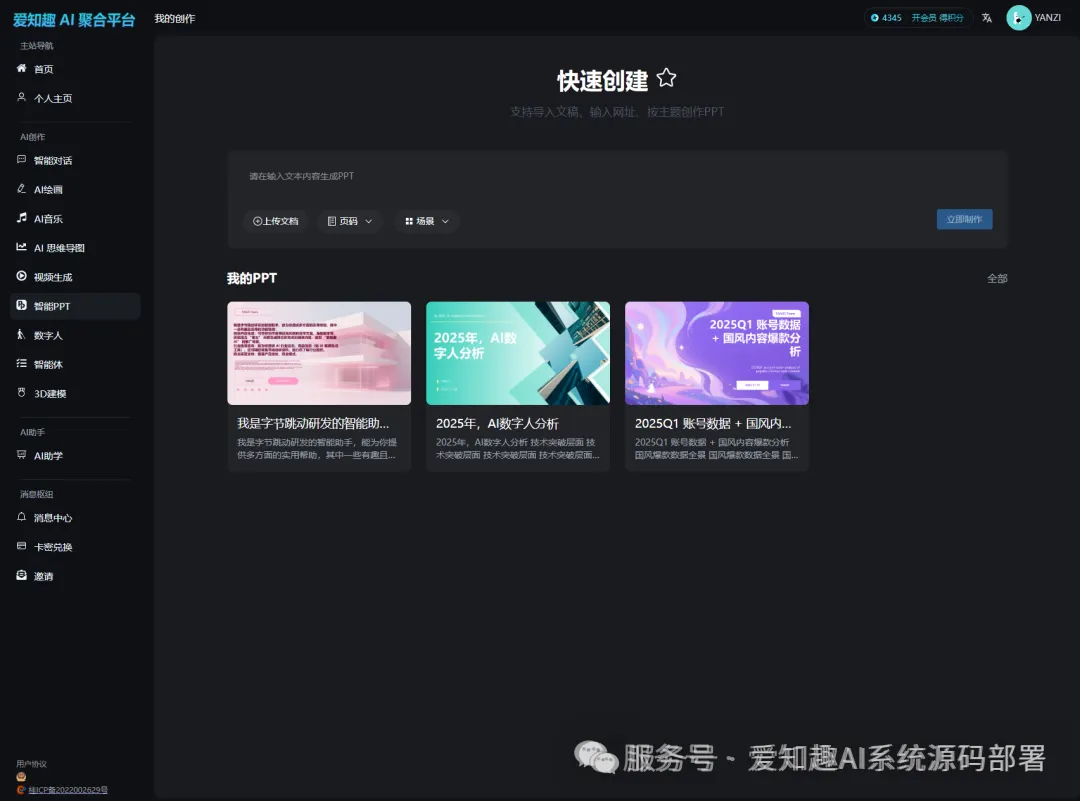Open the pink 我是字节跳动 PPT thumbnail
Viewport: 1080px width, 801px height.
[319, 353]
